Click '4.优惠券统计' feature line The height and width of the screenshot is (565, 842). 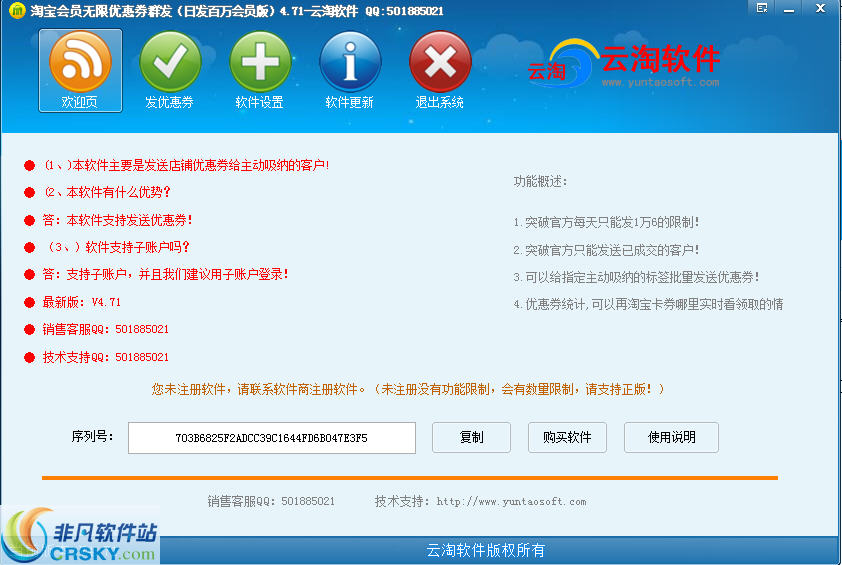[x=648, y=305]
